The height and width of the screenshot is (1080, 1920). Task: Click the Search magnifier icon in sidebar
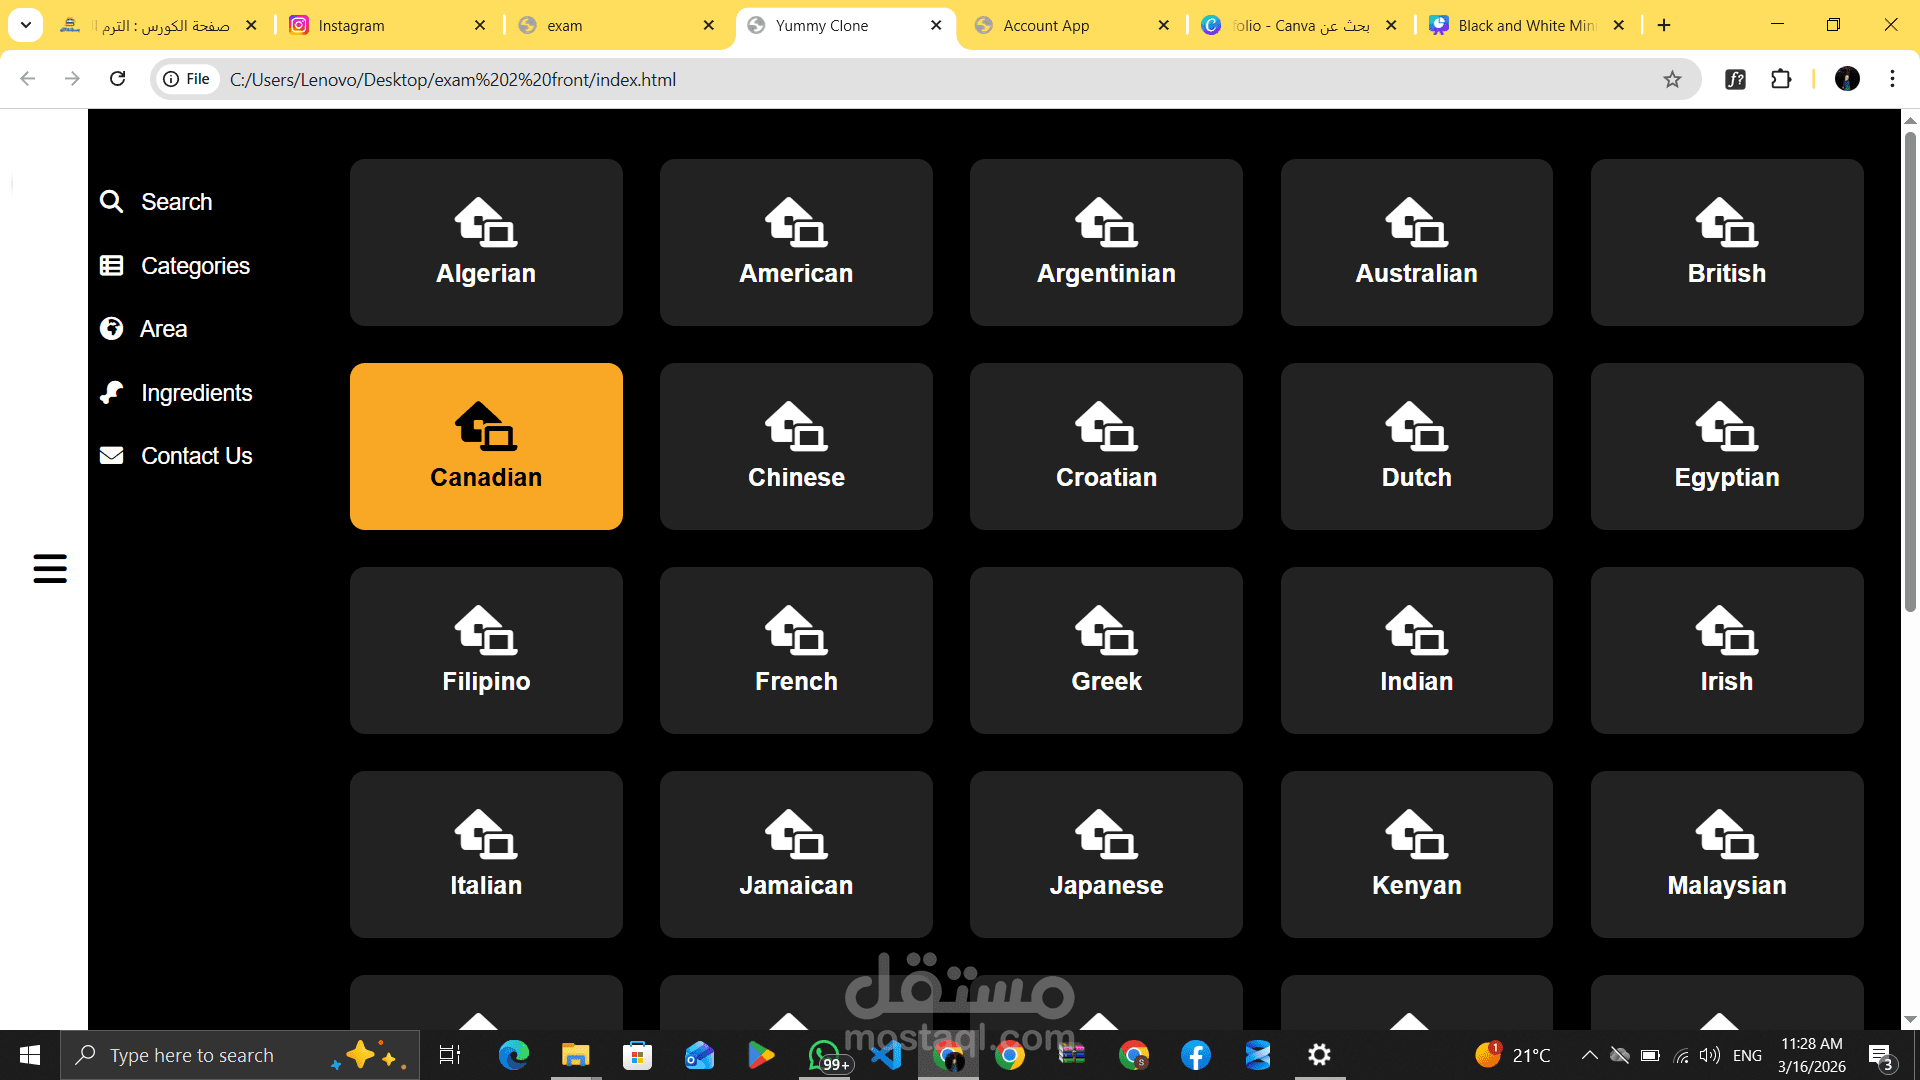(111, 202)
